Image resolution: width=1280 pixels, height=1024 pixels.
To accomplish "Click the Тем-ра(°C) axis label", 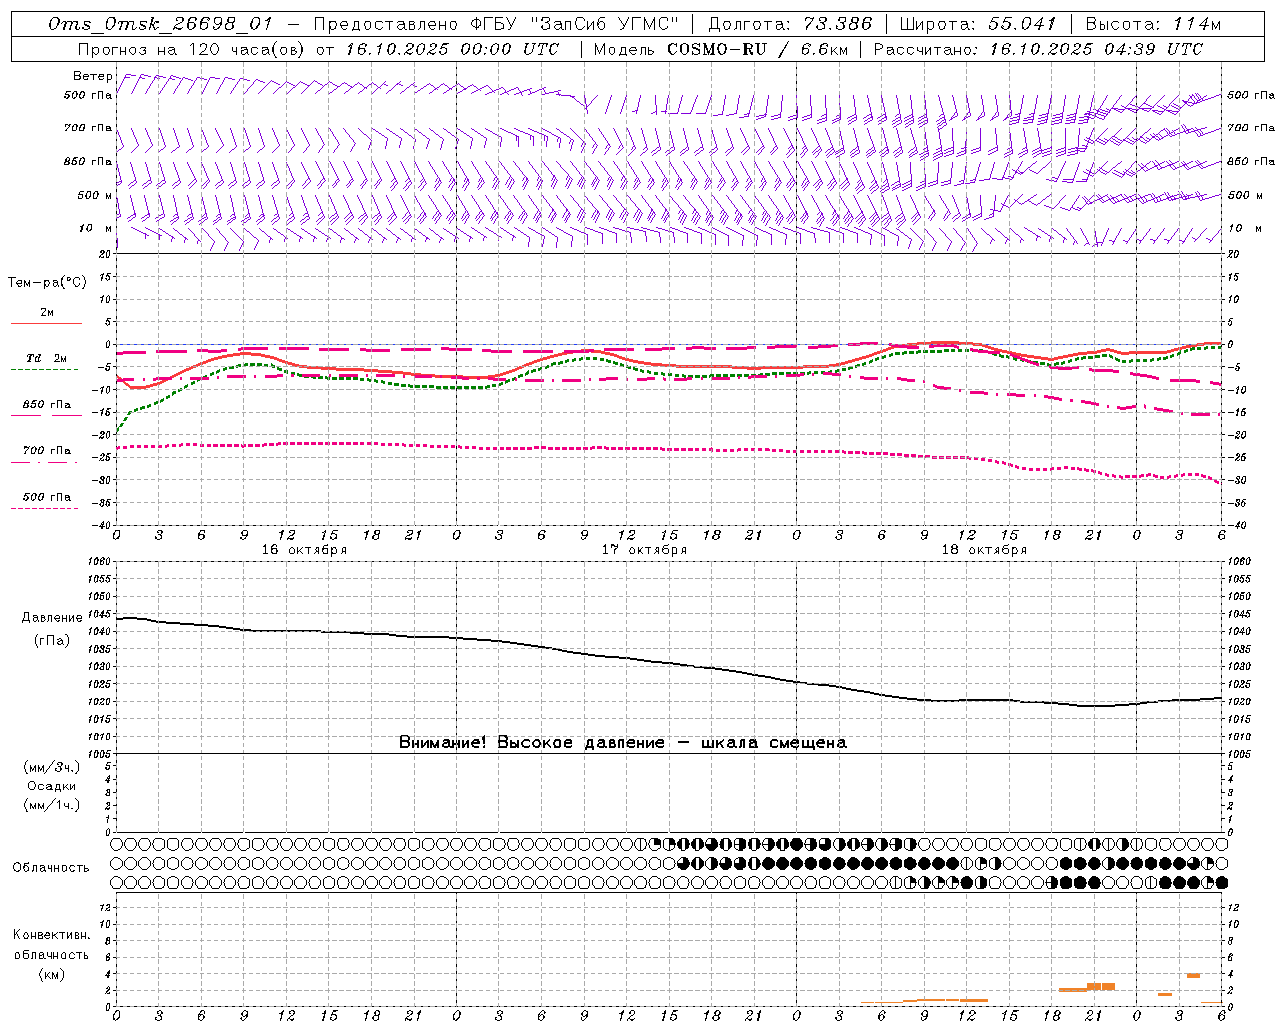I will (47, 283).
